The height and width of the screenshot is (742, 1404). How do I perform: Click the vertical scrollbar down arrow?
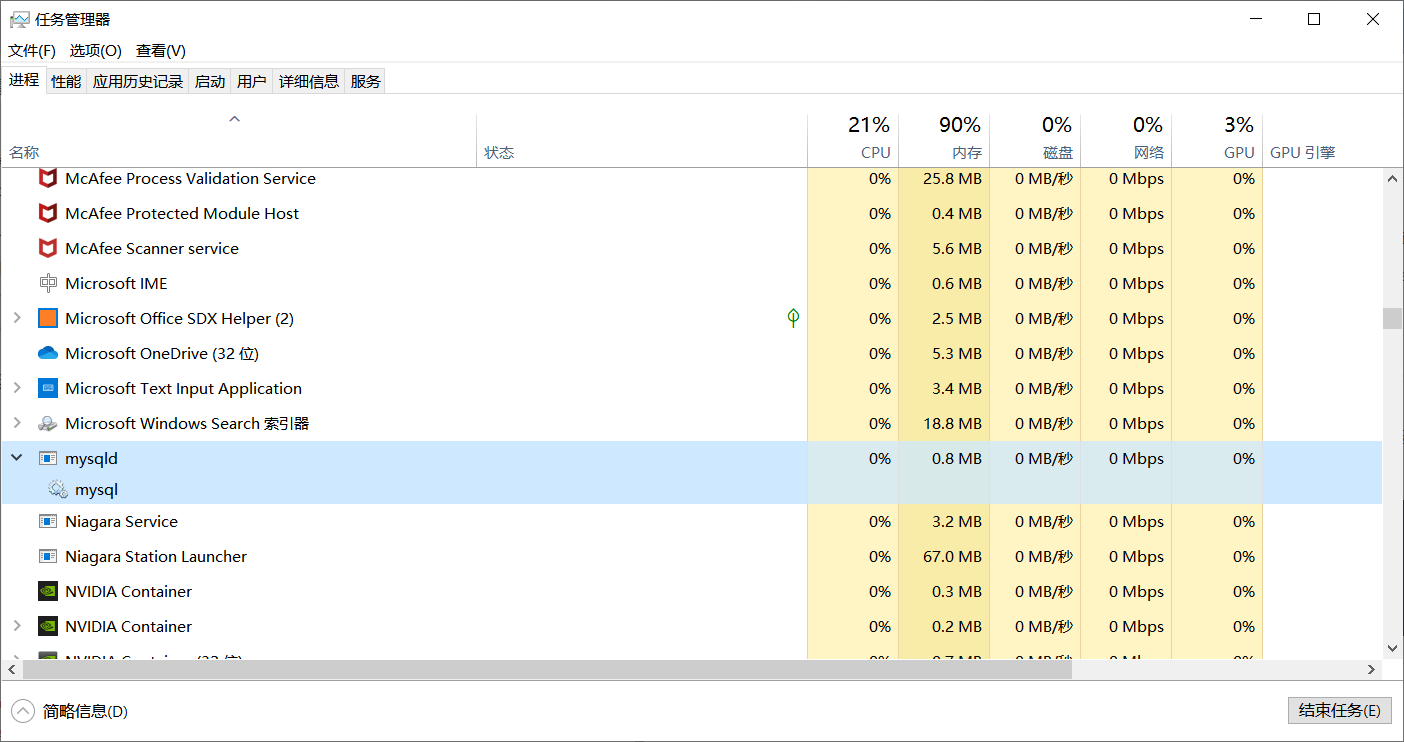click(x=1392, y=649)
